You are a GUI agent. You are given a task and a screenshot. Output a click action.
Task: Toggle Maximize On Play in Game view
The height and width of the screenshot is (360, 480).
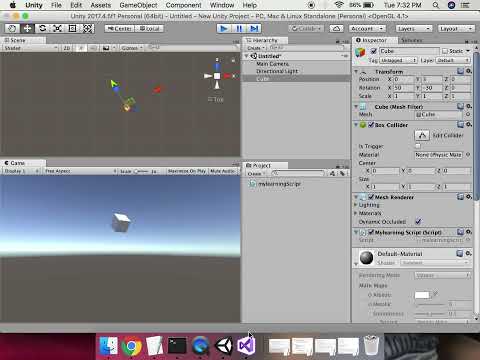point(187,171)
